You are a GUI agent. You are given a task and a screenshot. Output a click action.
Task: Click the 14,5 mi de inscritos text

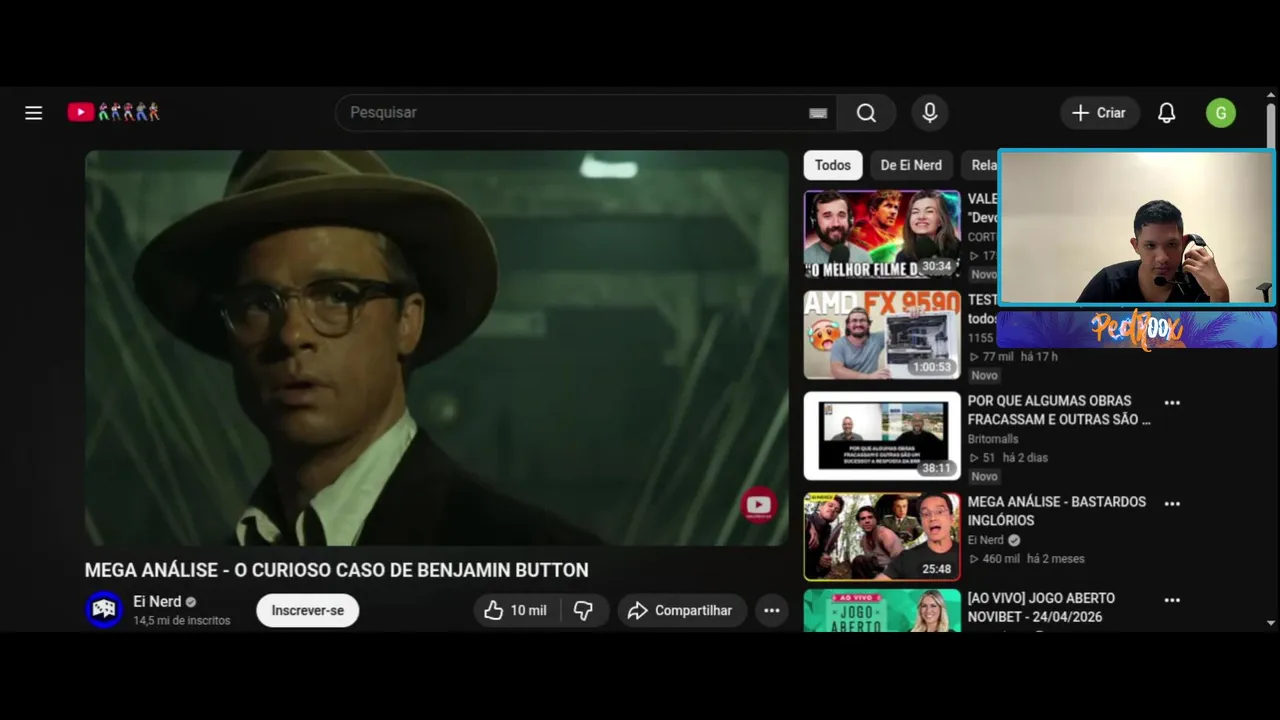[x=182, y=621]
